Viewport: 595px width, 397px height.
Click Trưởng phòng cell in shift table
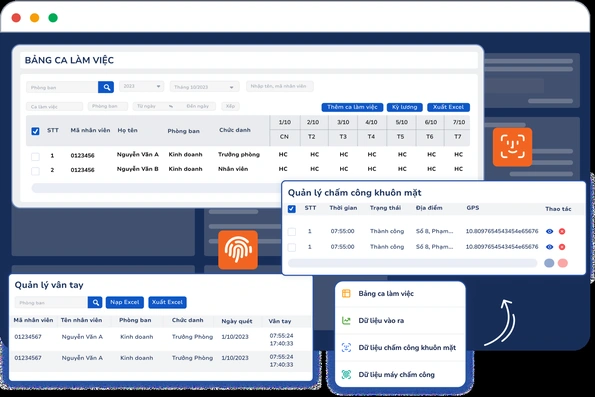point(239,154)
